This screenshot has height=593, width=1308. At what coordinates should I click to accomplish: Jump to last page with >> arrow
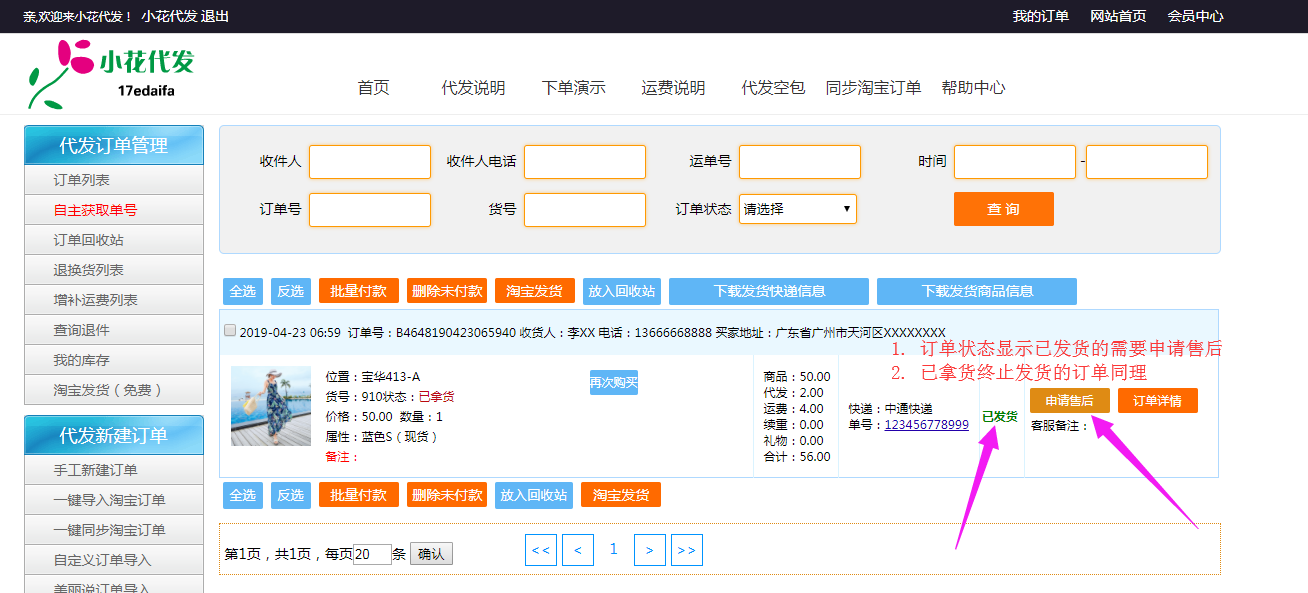click(687, 550)
